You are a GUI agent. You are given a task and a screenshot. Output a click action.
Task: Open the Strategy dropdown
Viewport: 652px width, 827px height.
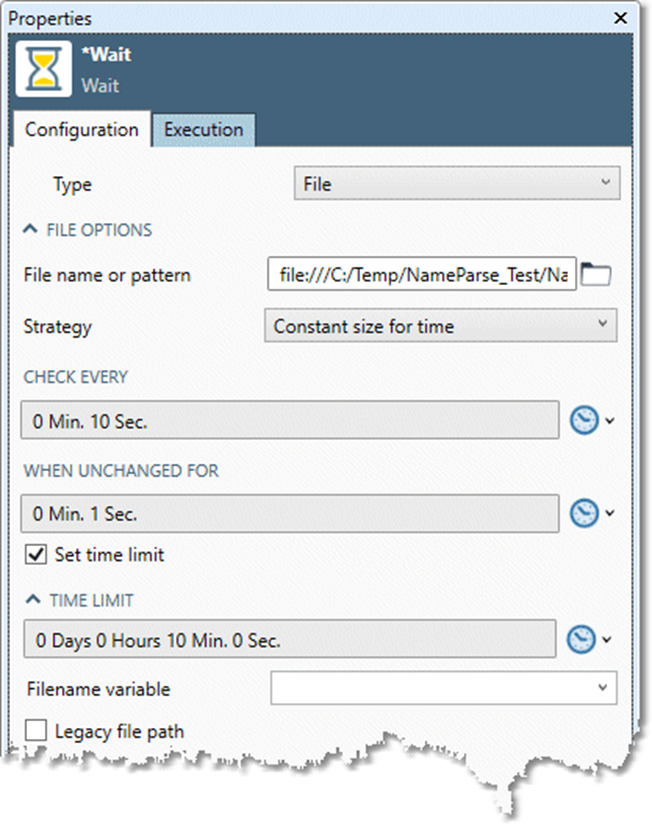[441, 325]
